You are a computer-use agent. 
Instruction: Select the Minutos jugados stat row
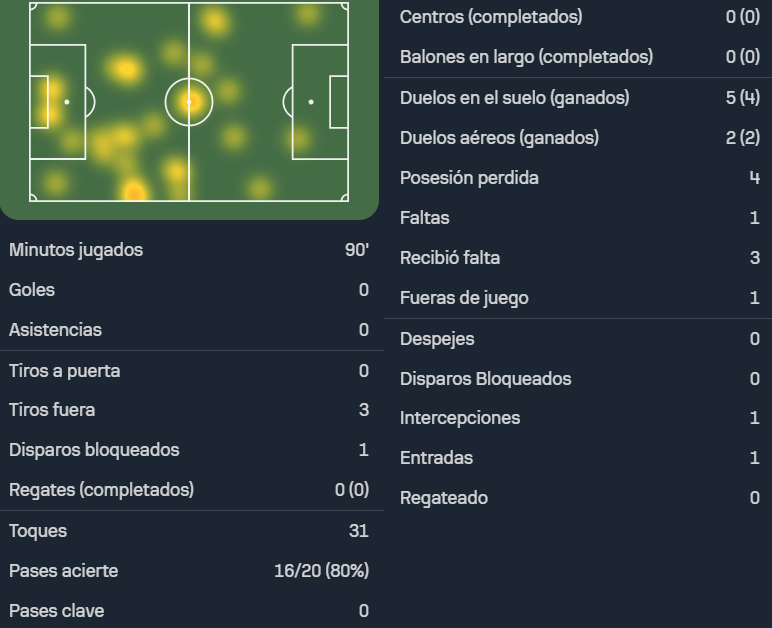tap(189, 250)
